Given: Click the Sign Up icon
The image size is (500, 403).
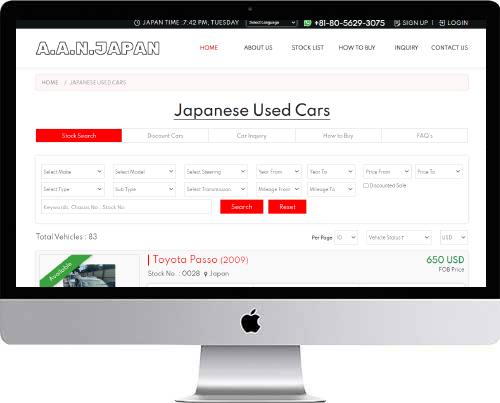Looking at the screenshot, I should [x=397, y=23].
